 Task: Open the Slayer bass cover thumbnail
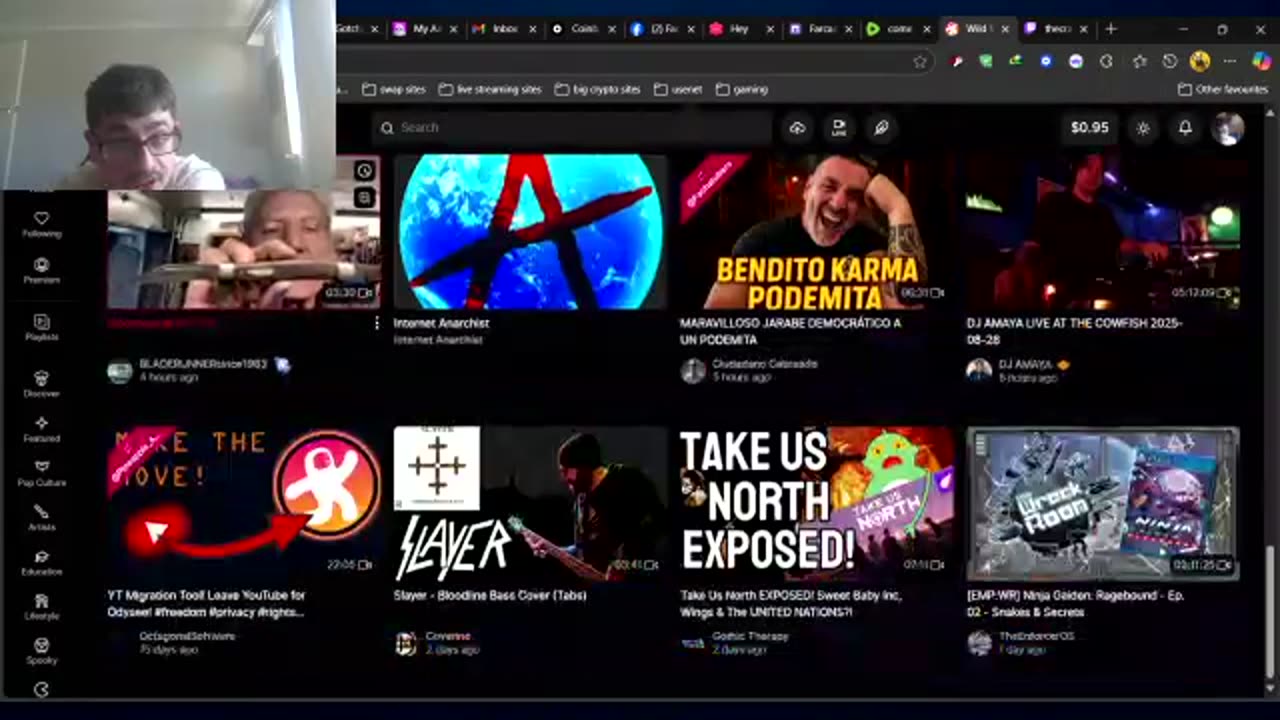point(530,503)
